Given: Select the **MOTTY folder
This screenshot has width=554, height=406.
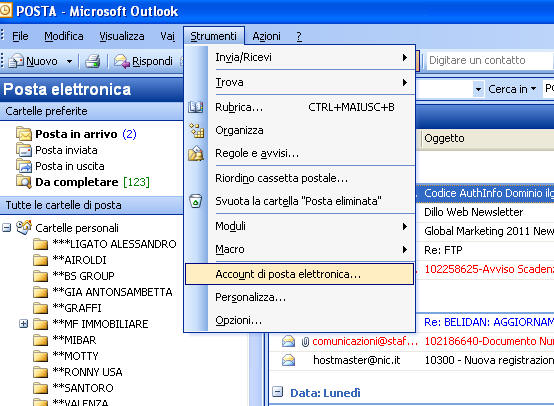Looking at the screenshot, I should tap(75, 356).
